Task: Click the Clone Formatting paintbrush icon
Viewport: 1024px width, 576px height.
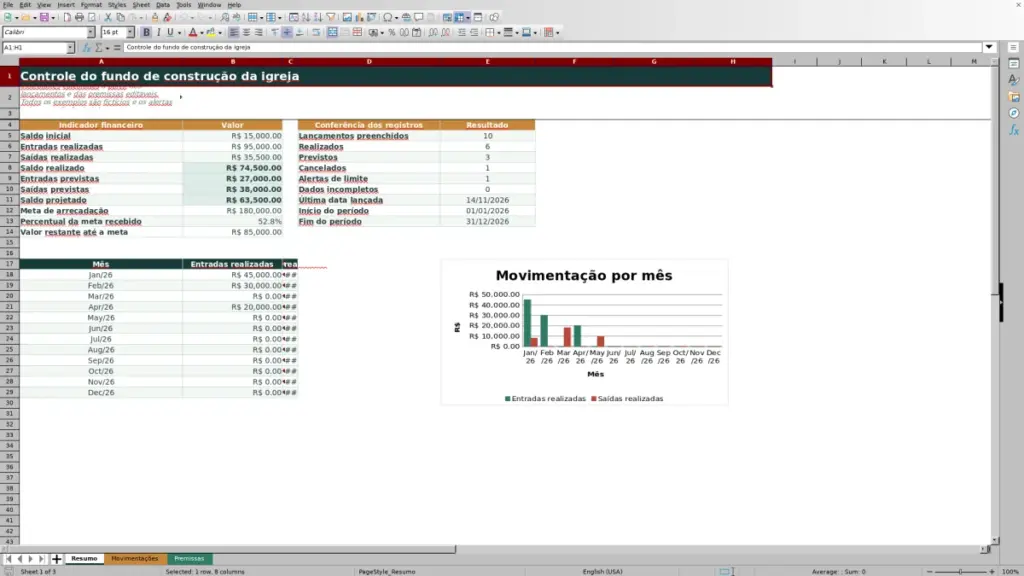Action: pos(155,18)
